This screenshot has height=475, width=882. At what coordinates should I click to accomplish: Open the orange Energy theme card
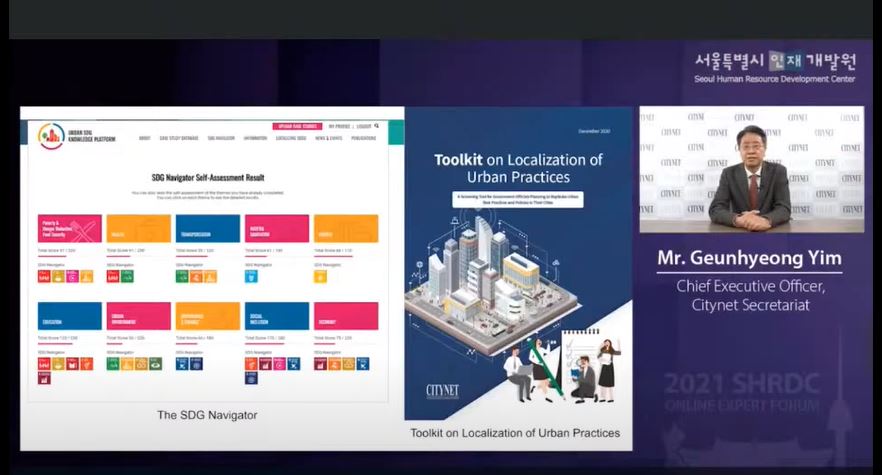(346, 228)
